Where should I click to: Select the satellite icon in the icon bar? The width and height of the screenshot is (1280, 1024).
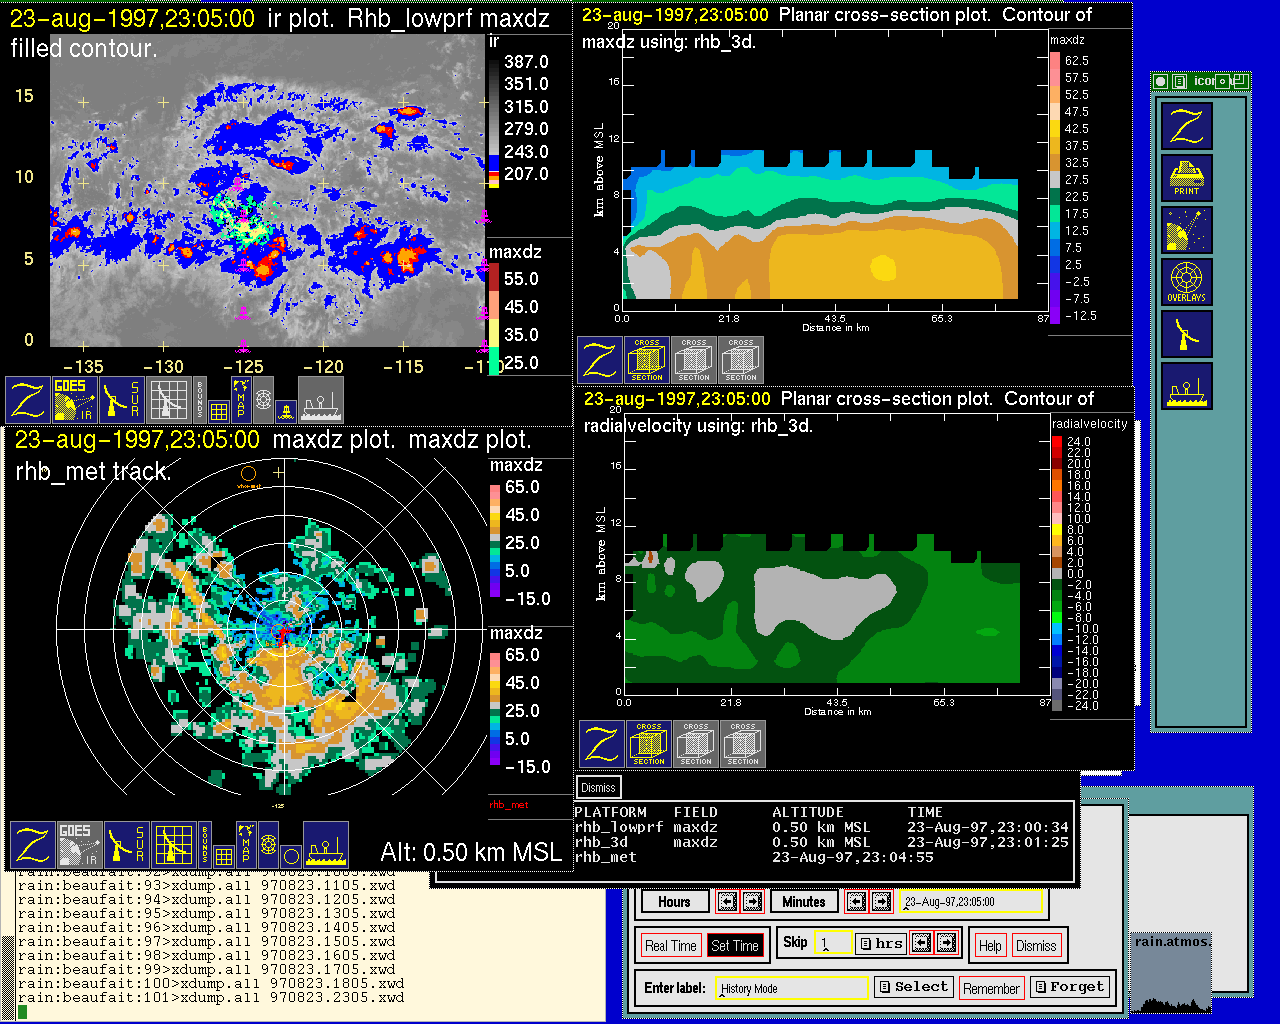[x=1186, y=229]
